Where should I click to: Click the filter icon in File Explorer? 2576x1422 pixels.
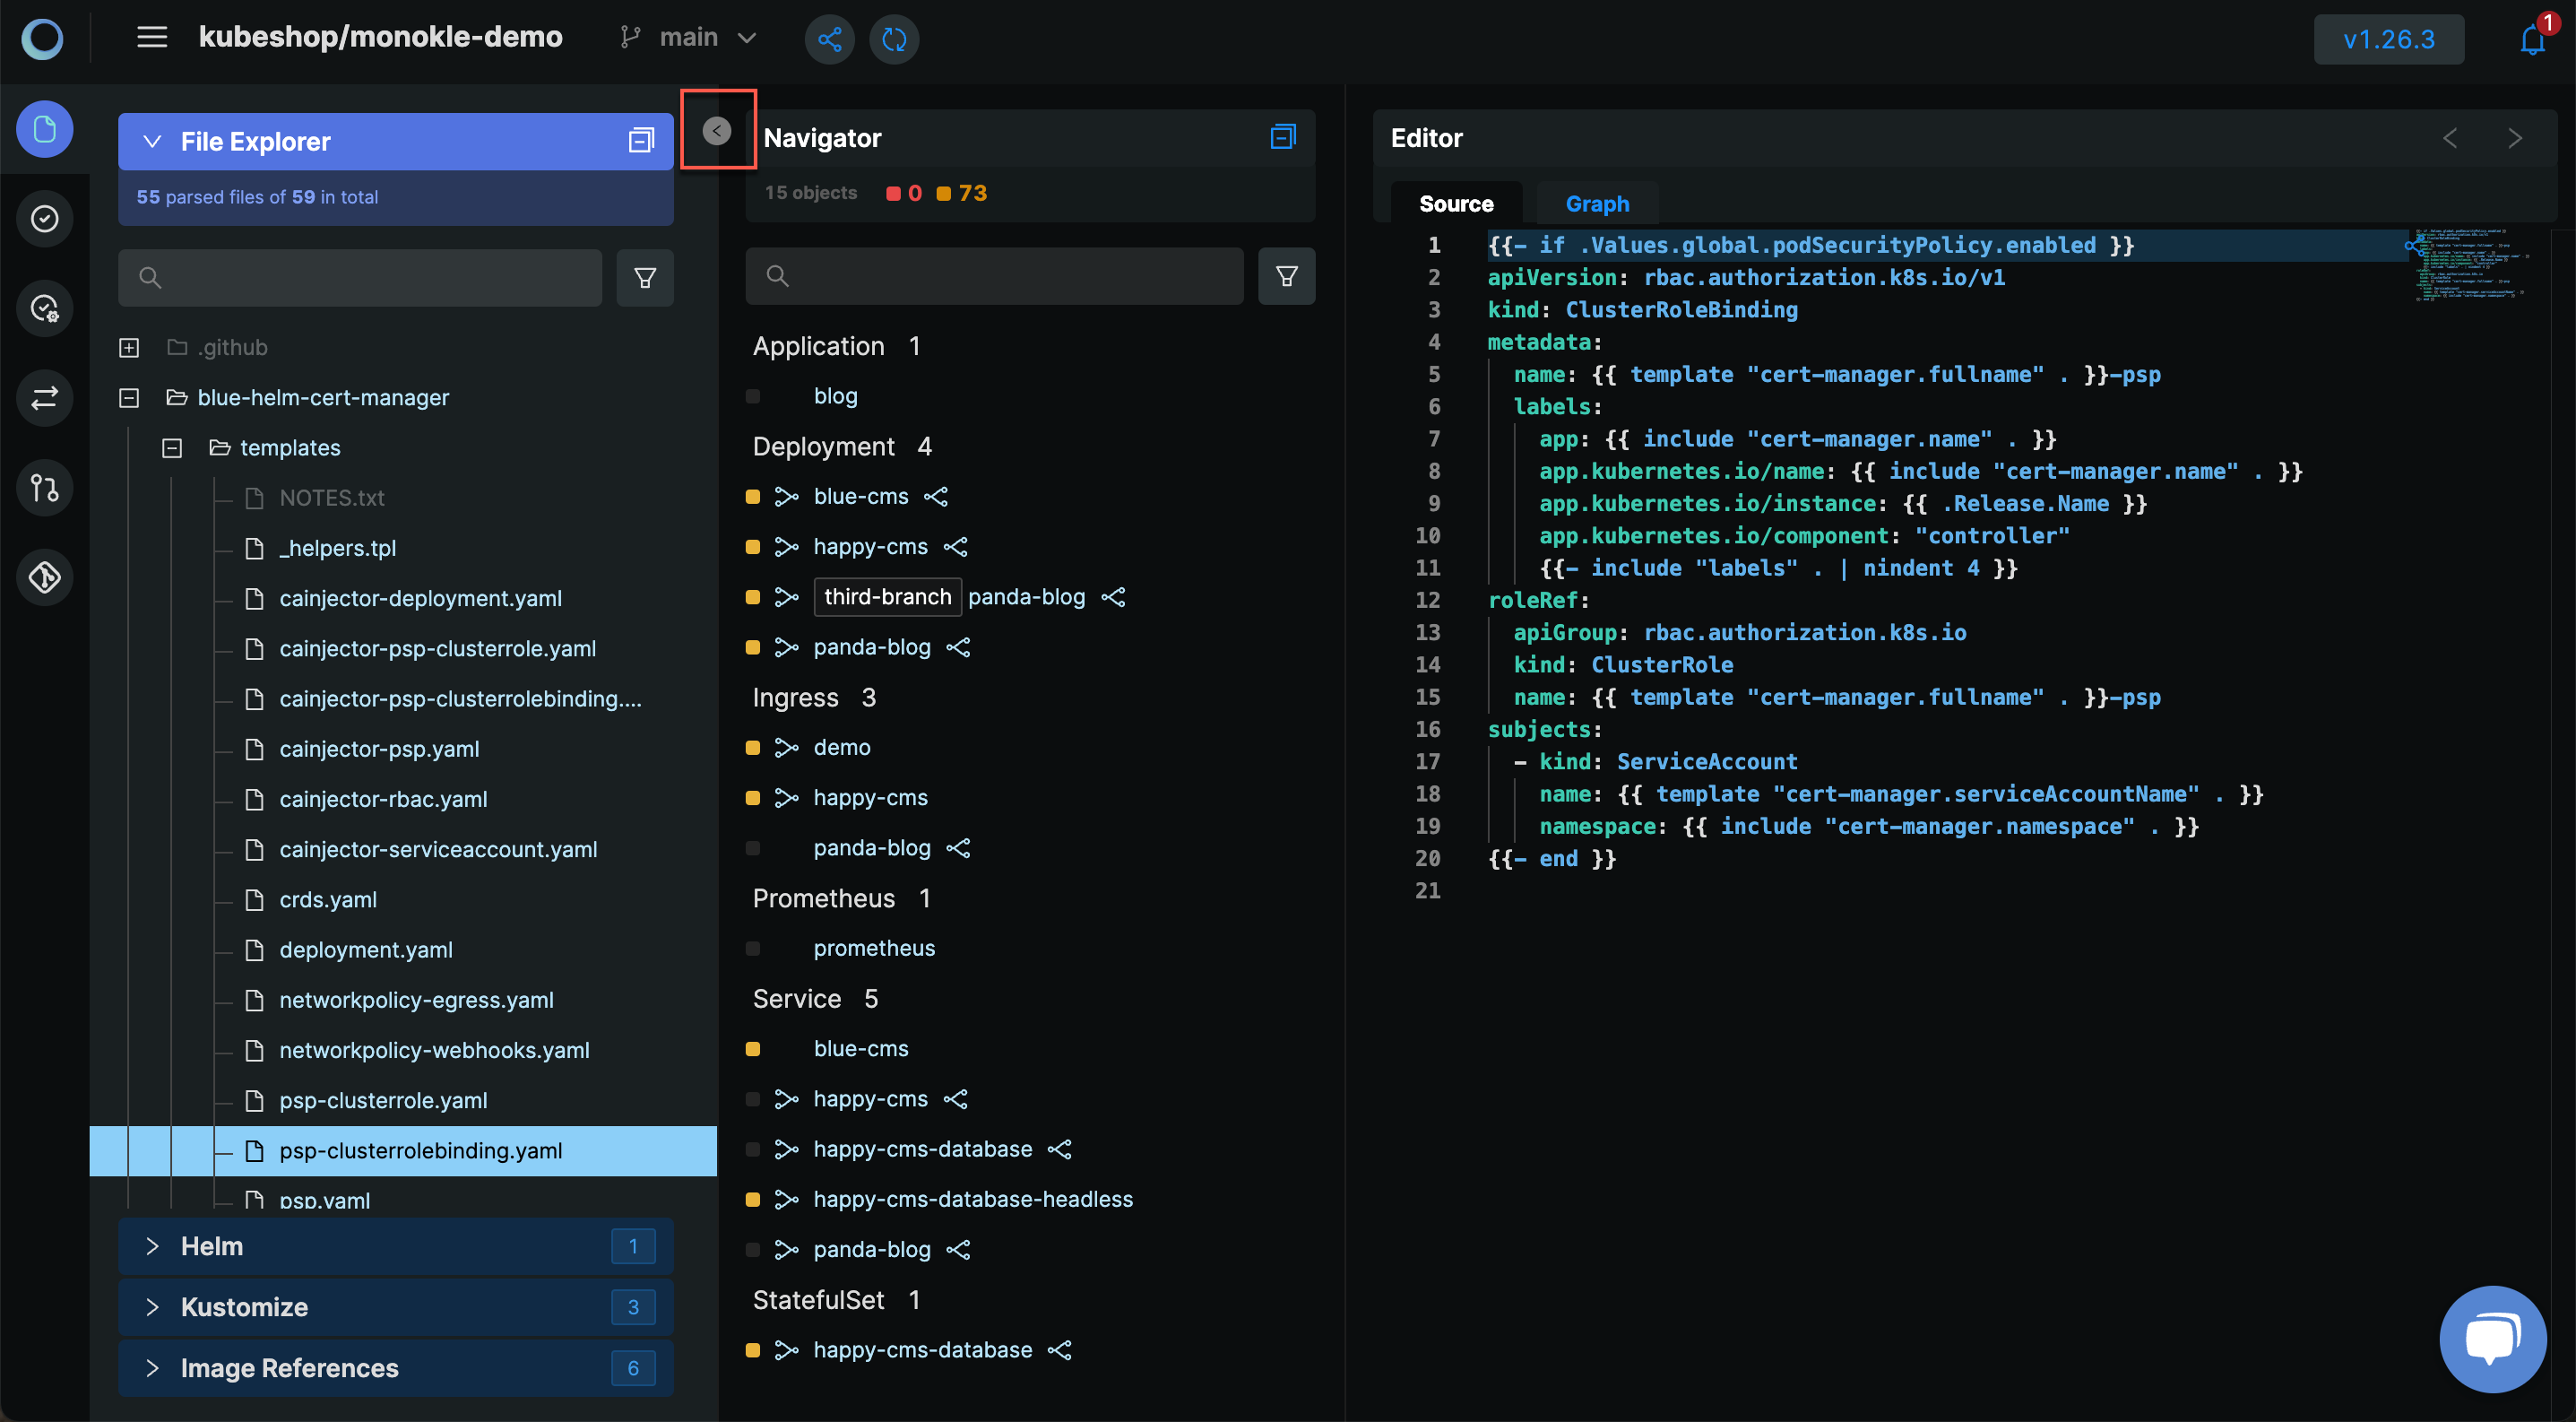click(x=644, y=277)
